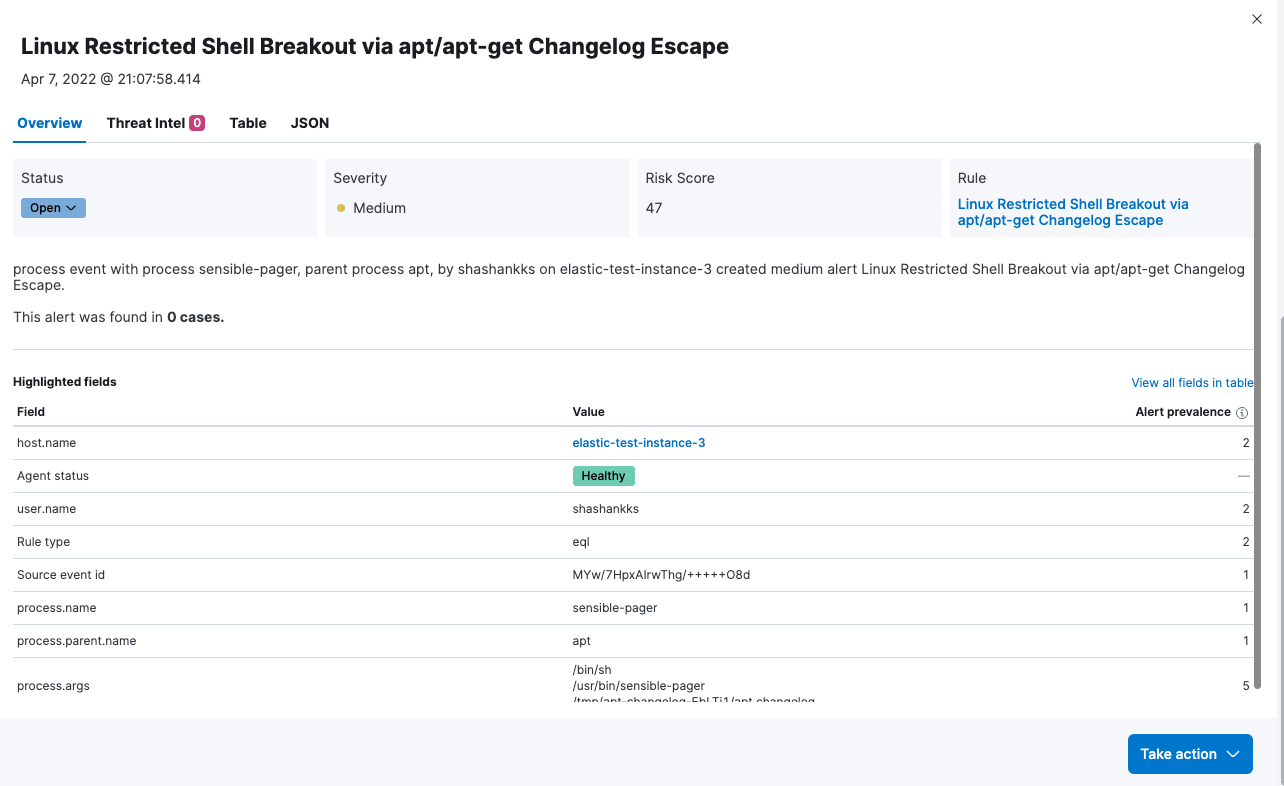Click the flyout vertical scrollbar
This screenshot has height=786, width=1284.
click(1257, 415)
